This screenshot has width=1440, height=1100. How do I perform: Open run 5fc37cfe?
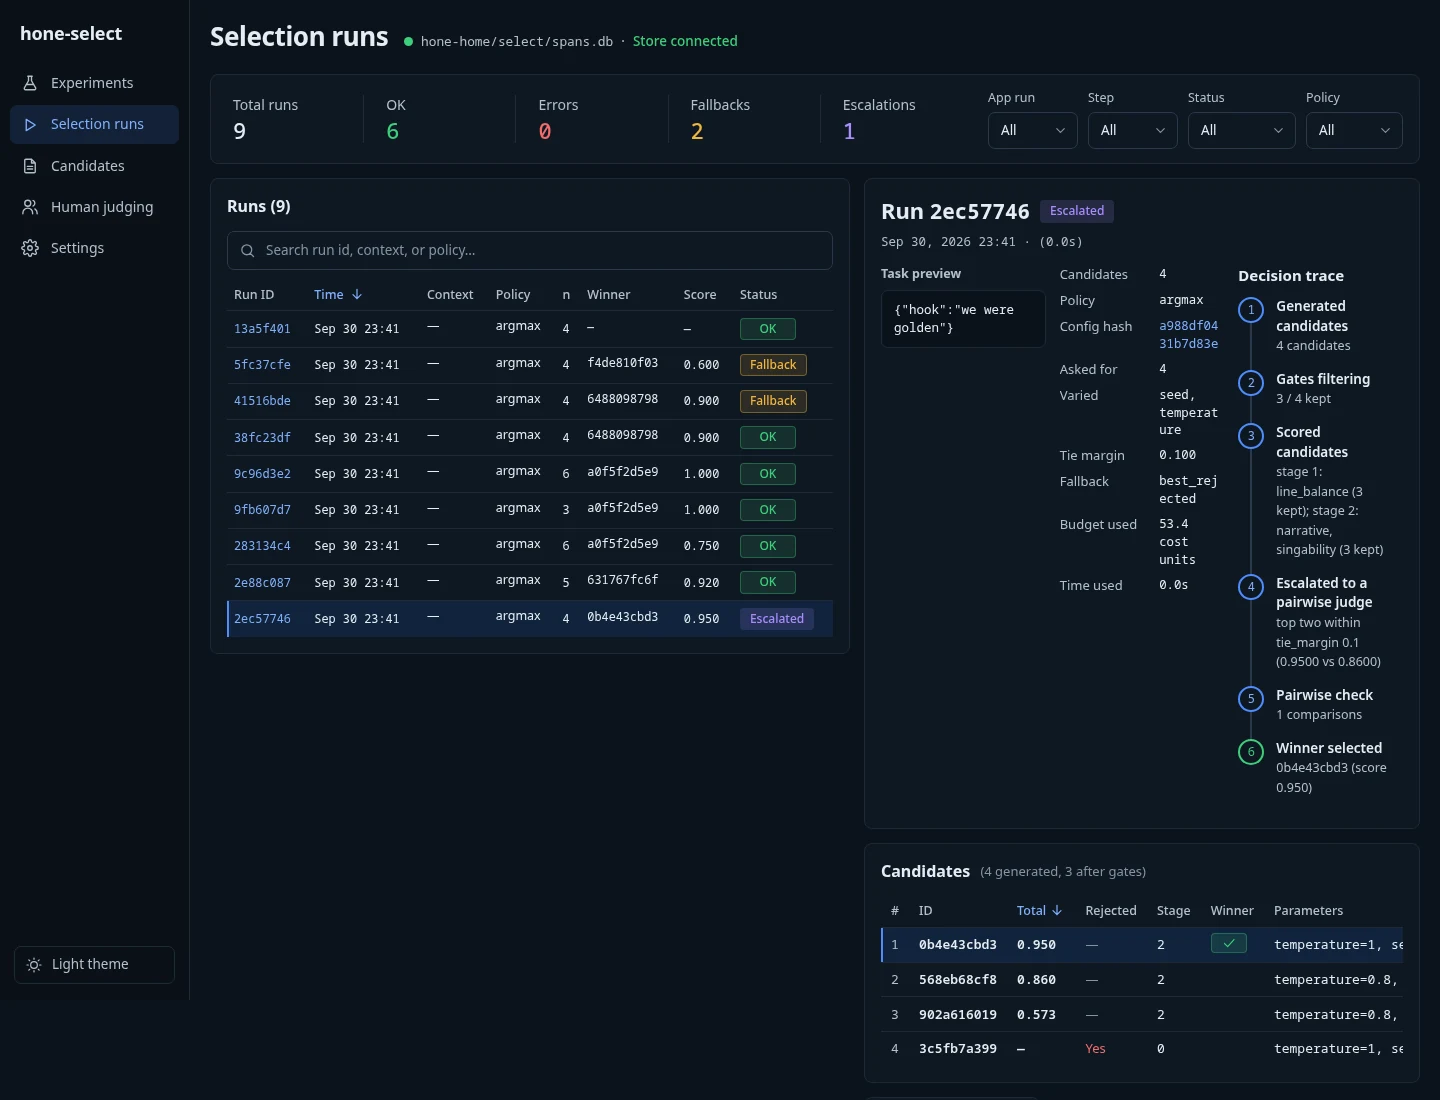pos(262,365)
